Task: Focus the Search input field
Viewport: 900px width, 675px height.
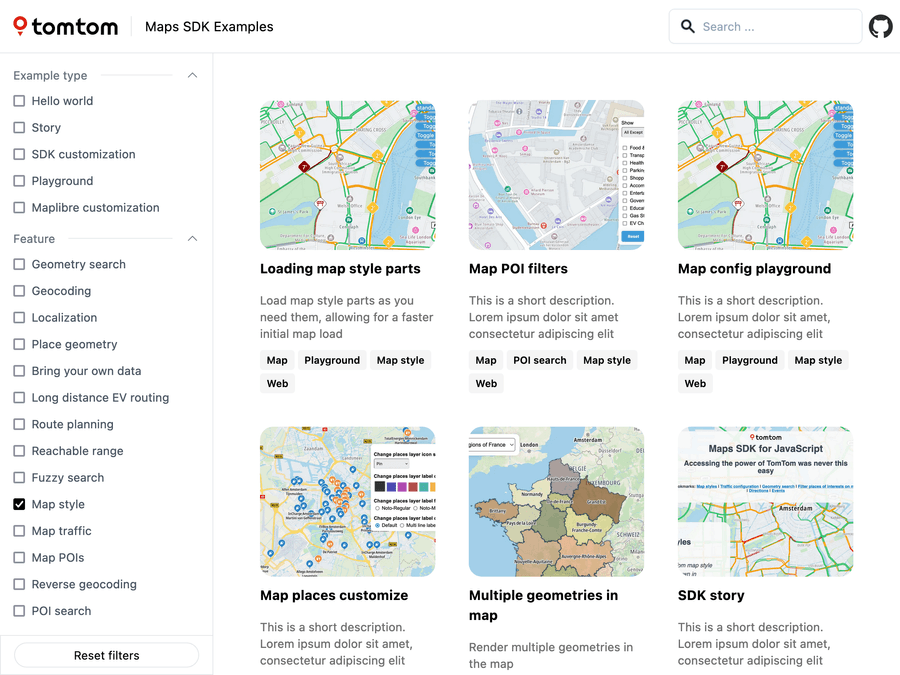Action: [765, 26]
